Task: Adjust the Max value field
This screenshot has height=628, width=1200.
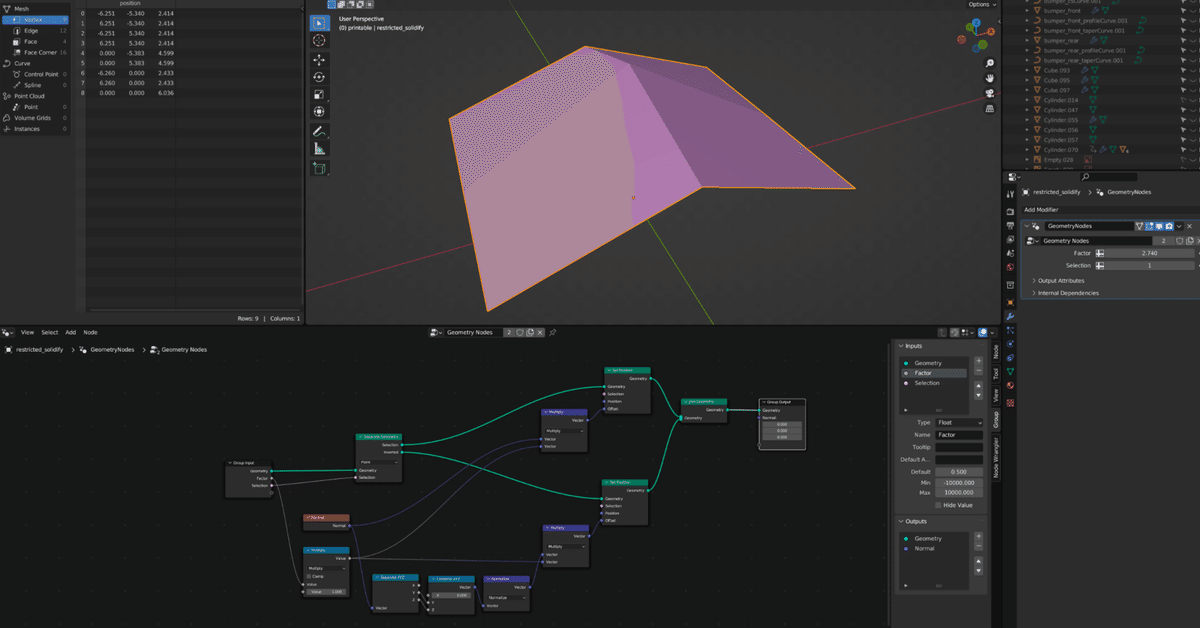Action: [x=959, y=493]
